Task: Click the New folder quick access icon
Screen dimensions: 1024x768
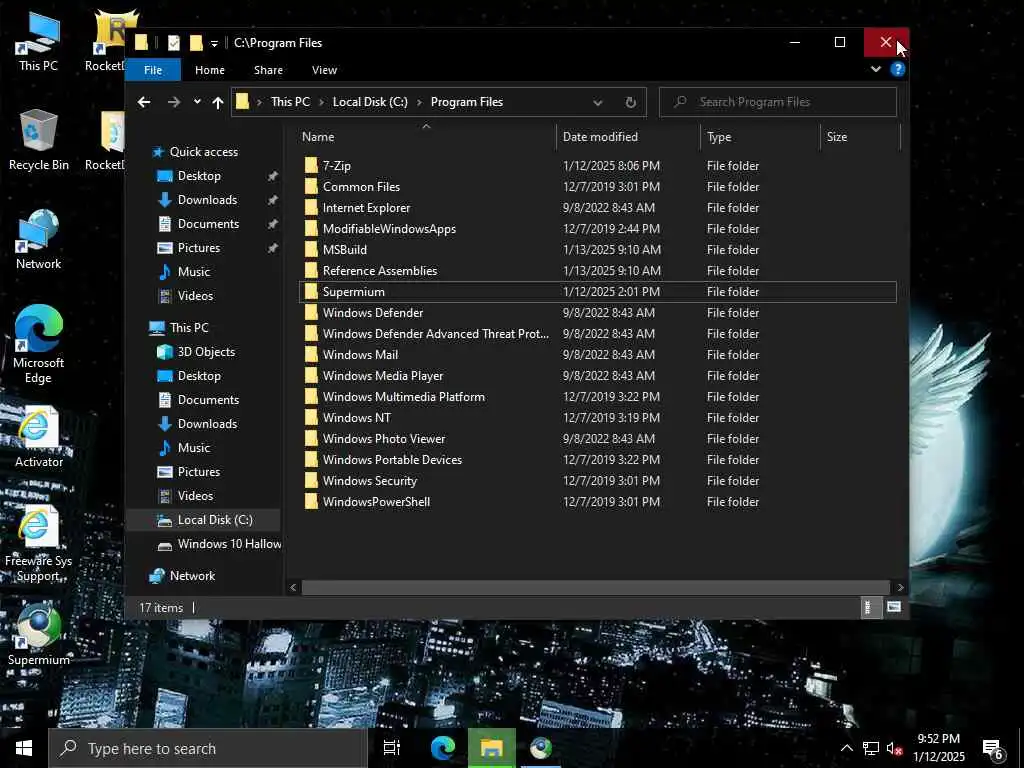Action: click(x=195, y=43)
